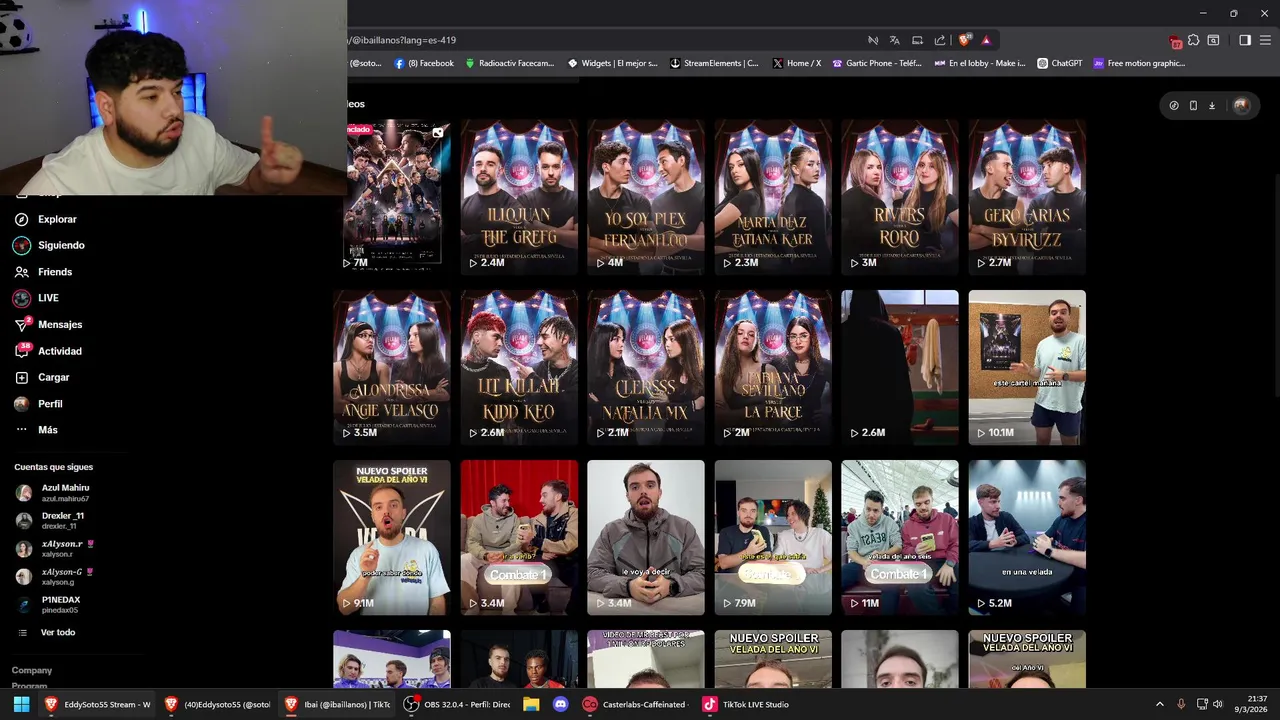This screenshot has width=1280, height=720.
Task: Open Home / X bookmark
Action: 797,63
